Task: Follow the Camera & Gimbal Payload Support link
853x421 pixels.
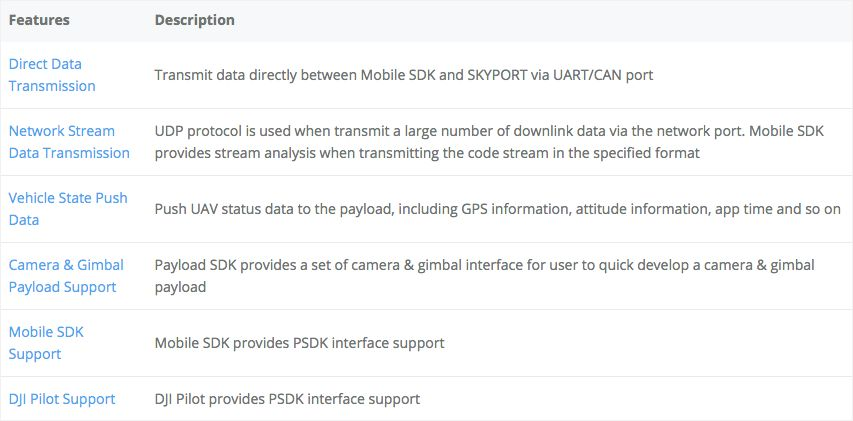Action: pos(66,276)
